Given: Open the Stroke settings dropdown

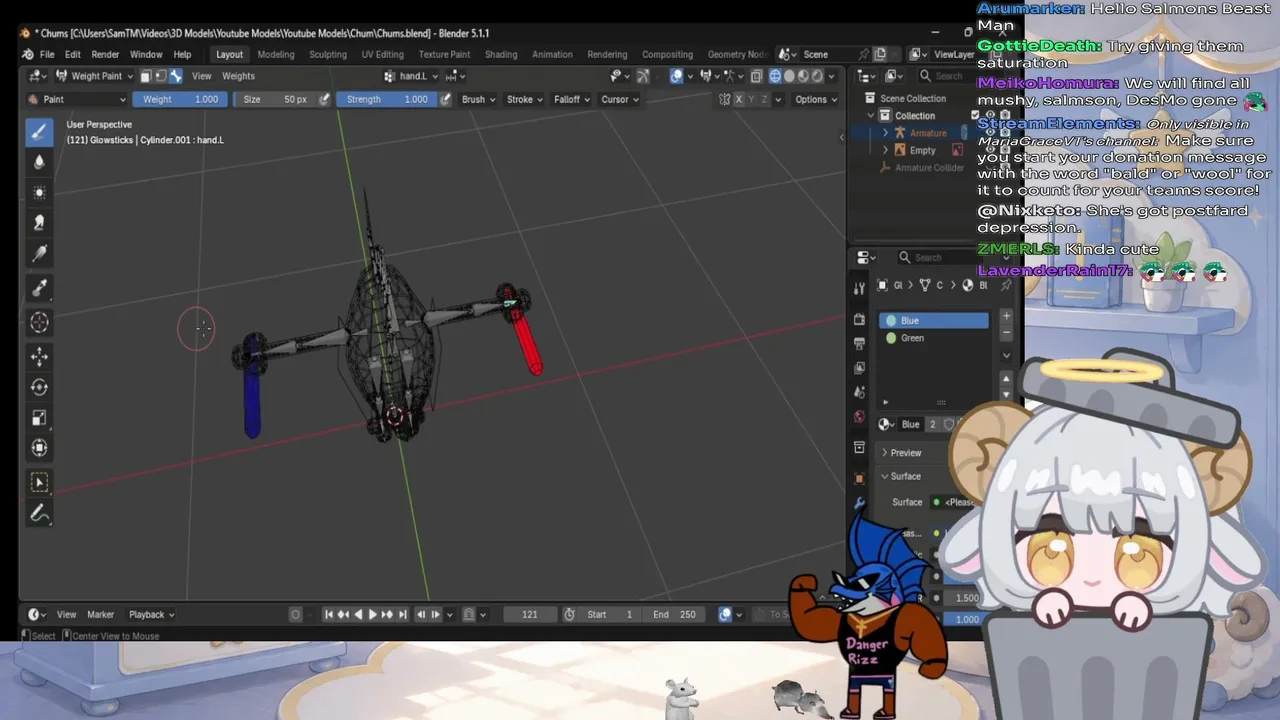Looking at the screenshot, I should (524, 99).
